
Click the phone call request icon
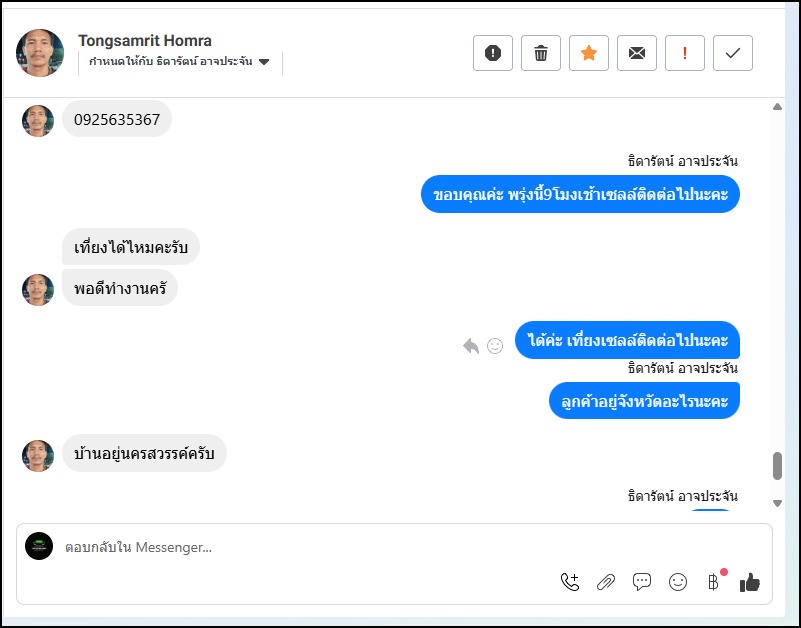click(x=570, y=582)
